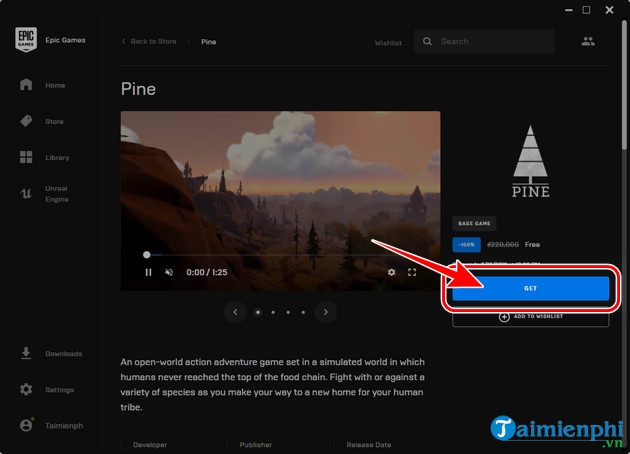
Task: Select the Store menu label
Action: [x=54, y=121]
